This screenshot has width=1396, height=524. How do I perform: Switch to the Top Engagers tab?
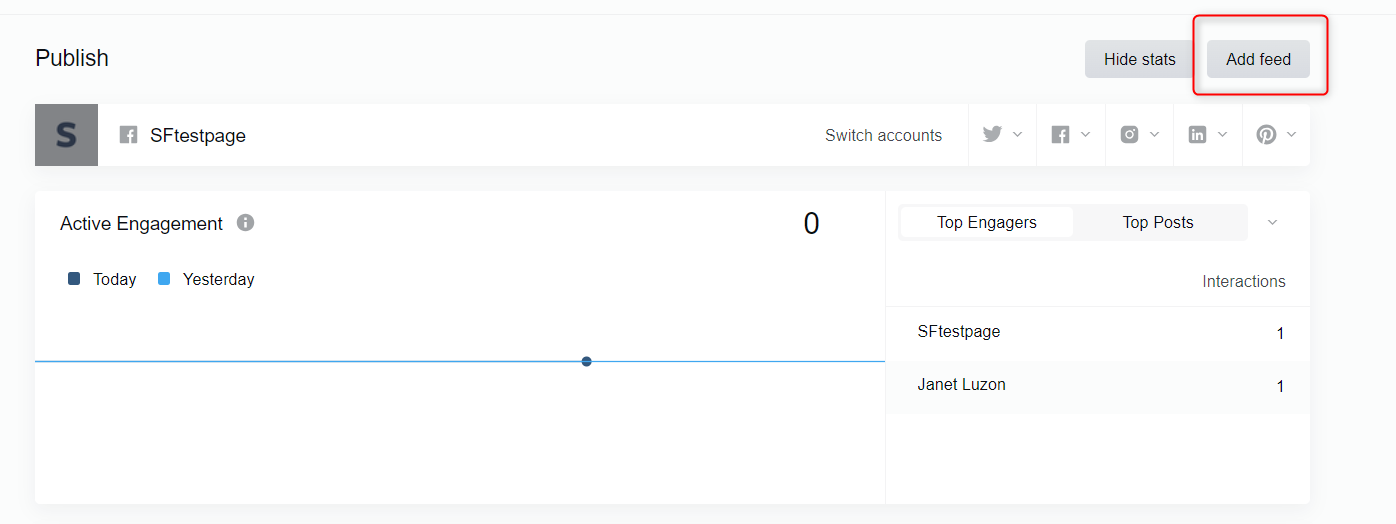click(987, 222)
